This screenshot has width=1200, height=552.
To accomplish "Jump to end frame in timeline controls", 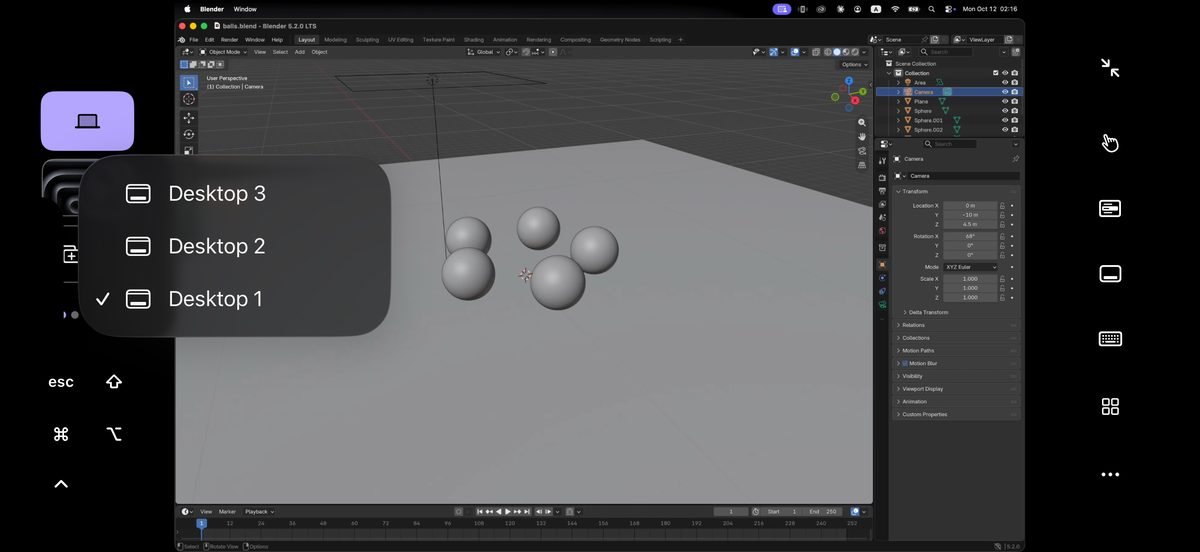I will pyautogui.click(x=527, y=512).
